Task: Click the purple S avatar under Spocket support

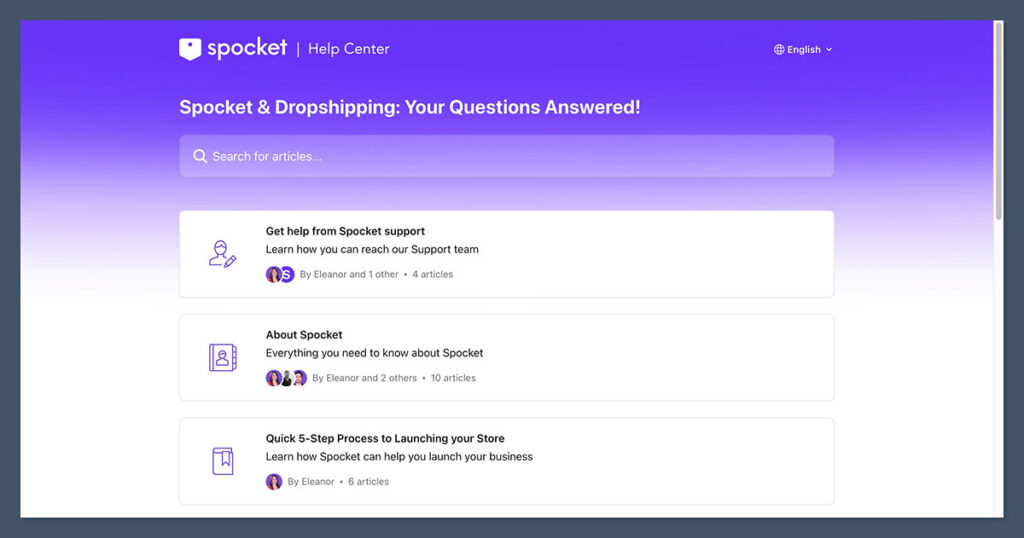Action: pos(287,274)
